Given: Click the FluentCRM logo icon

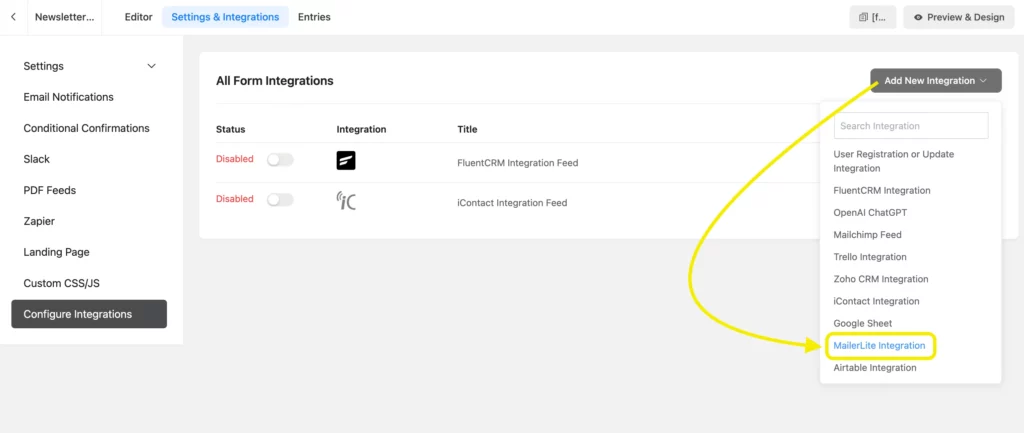Looking at the screenshot, I should [346, 160].
